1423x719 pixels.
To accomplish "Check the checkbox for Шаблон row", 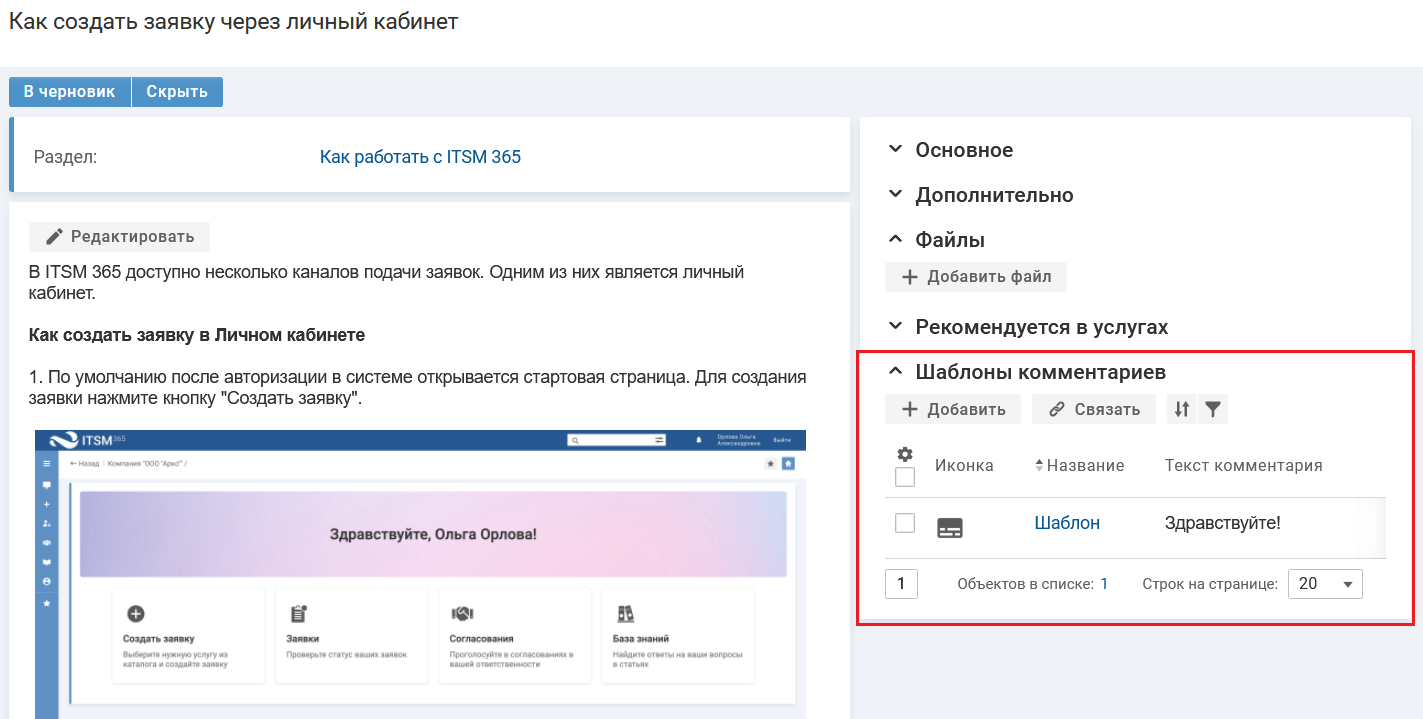I will (x=905, y=523).
